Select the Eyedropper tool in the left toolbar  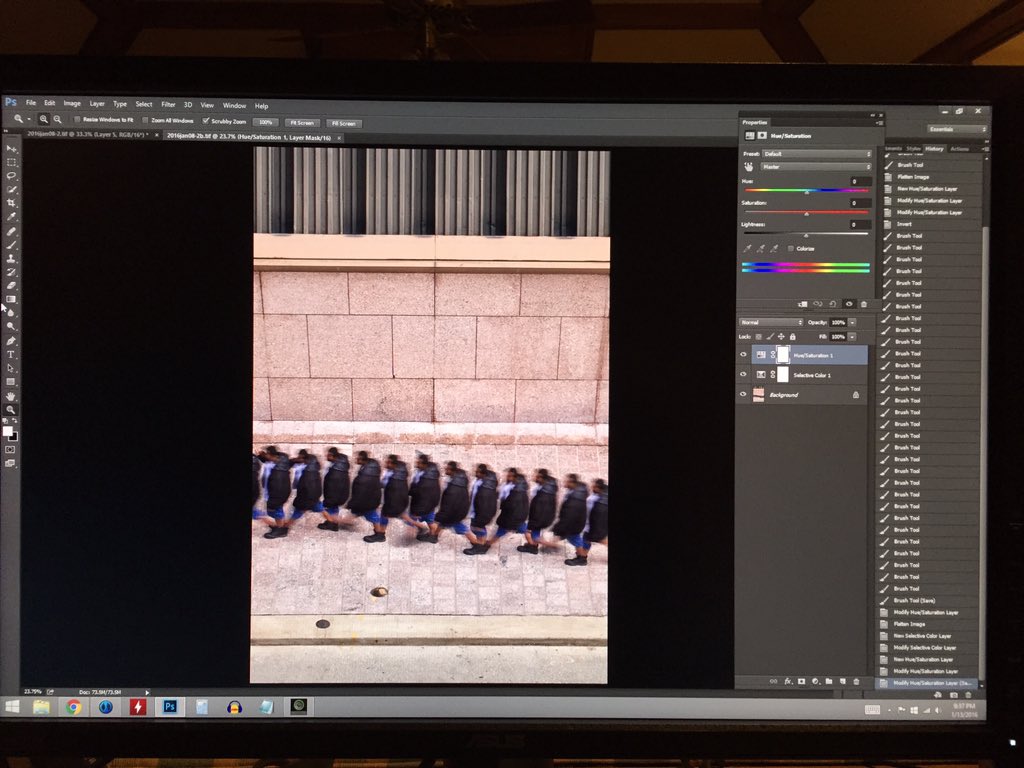(11, 217)
